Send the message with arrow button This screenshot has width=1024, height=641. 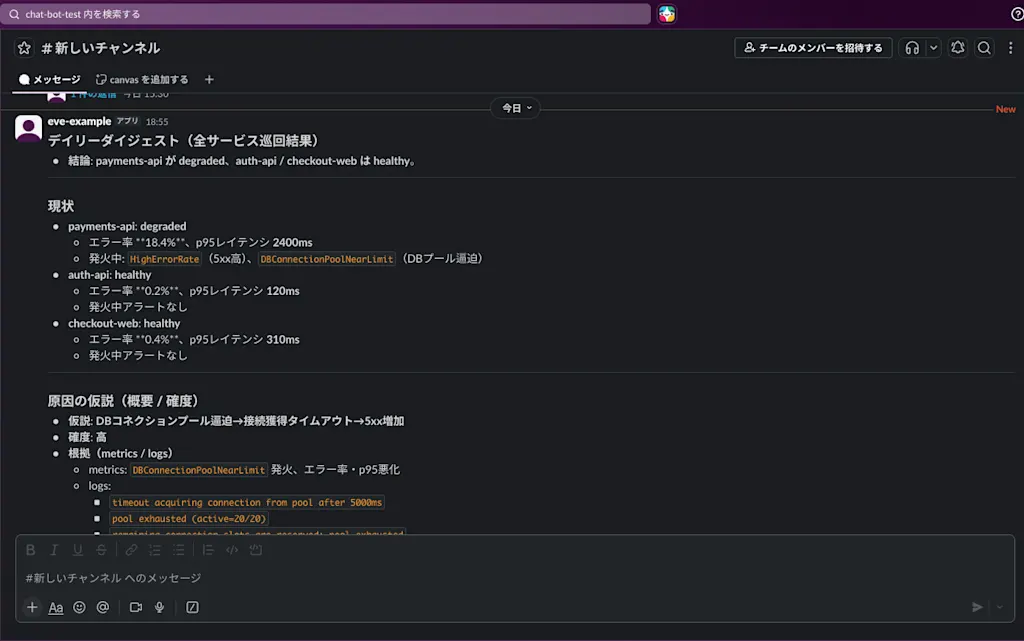tap(977, 607)
